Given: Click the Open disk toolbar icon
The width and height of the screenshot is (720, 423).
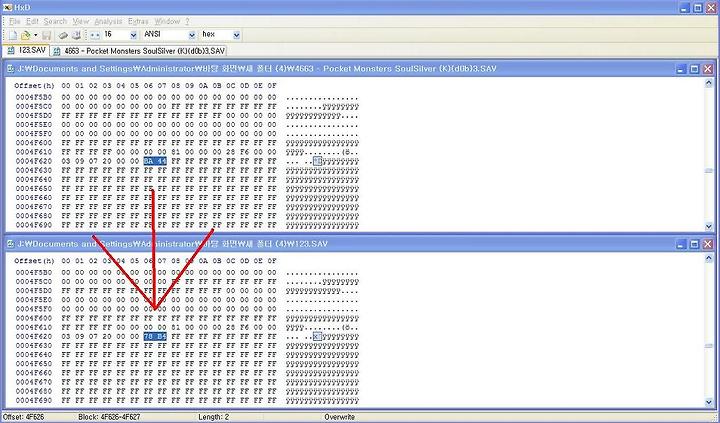Looking at the screenshot, I should click(x=76, y=35).
